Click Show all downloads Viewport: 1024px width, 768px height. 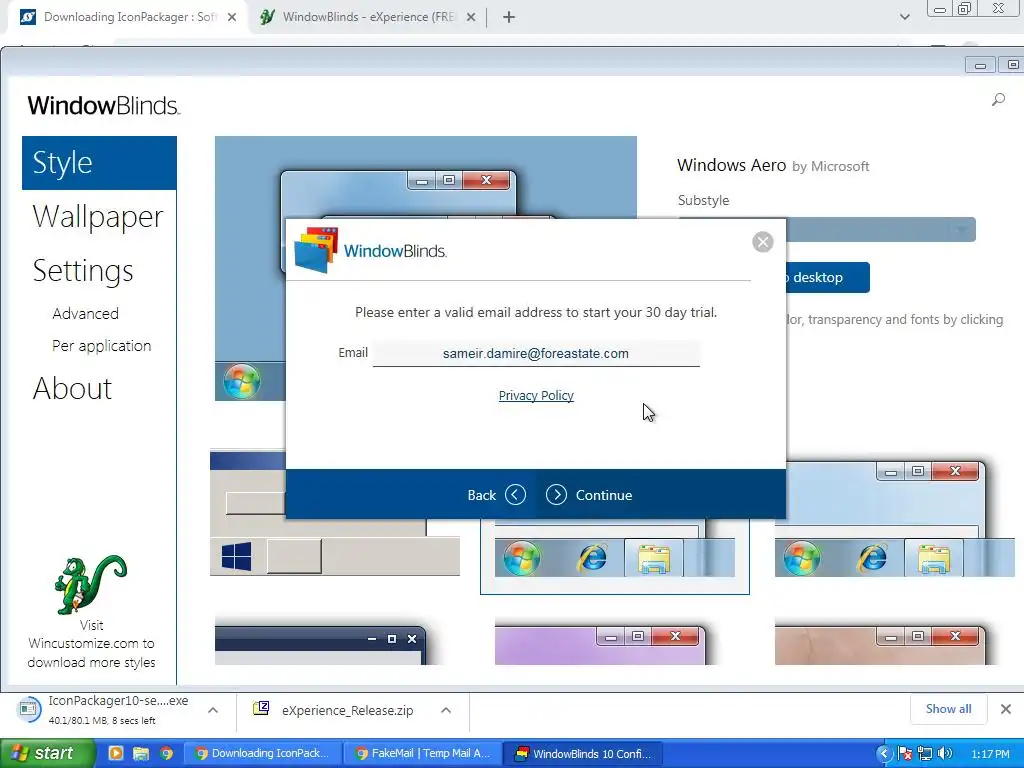click(x=948, y=709)
